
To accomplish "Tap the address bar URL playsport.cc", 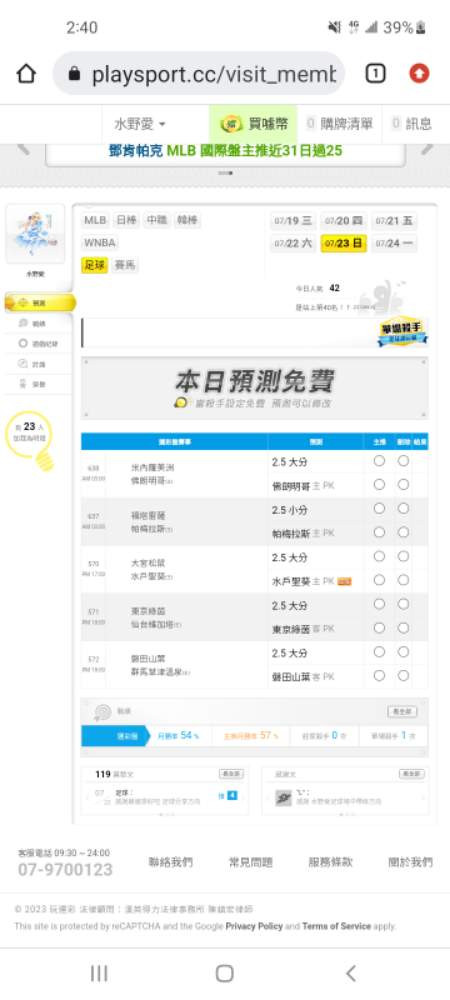I will click(x=213, y=75).
